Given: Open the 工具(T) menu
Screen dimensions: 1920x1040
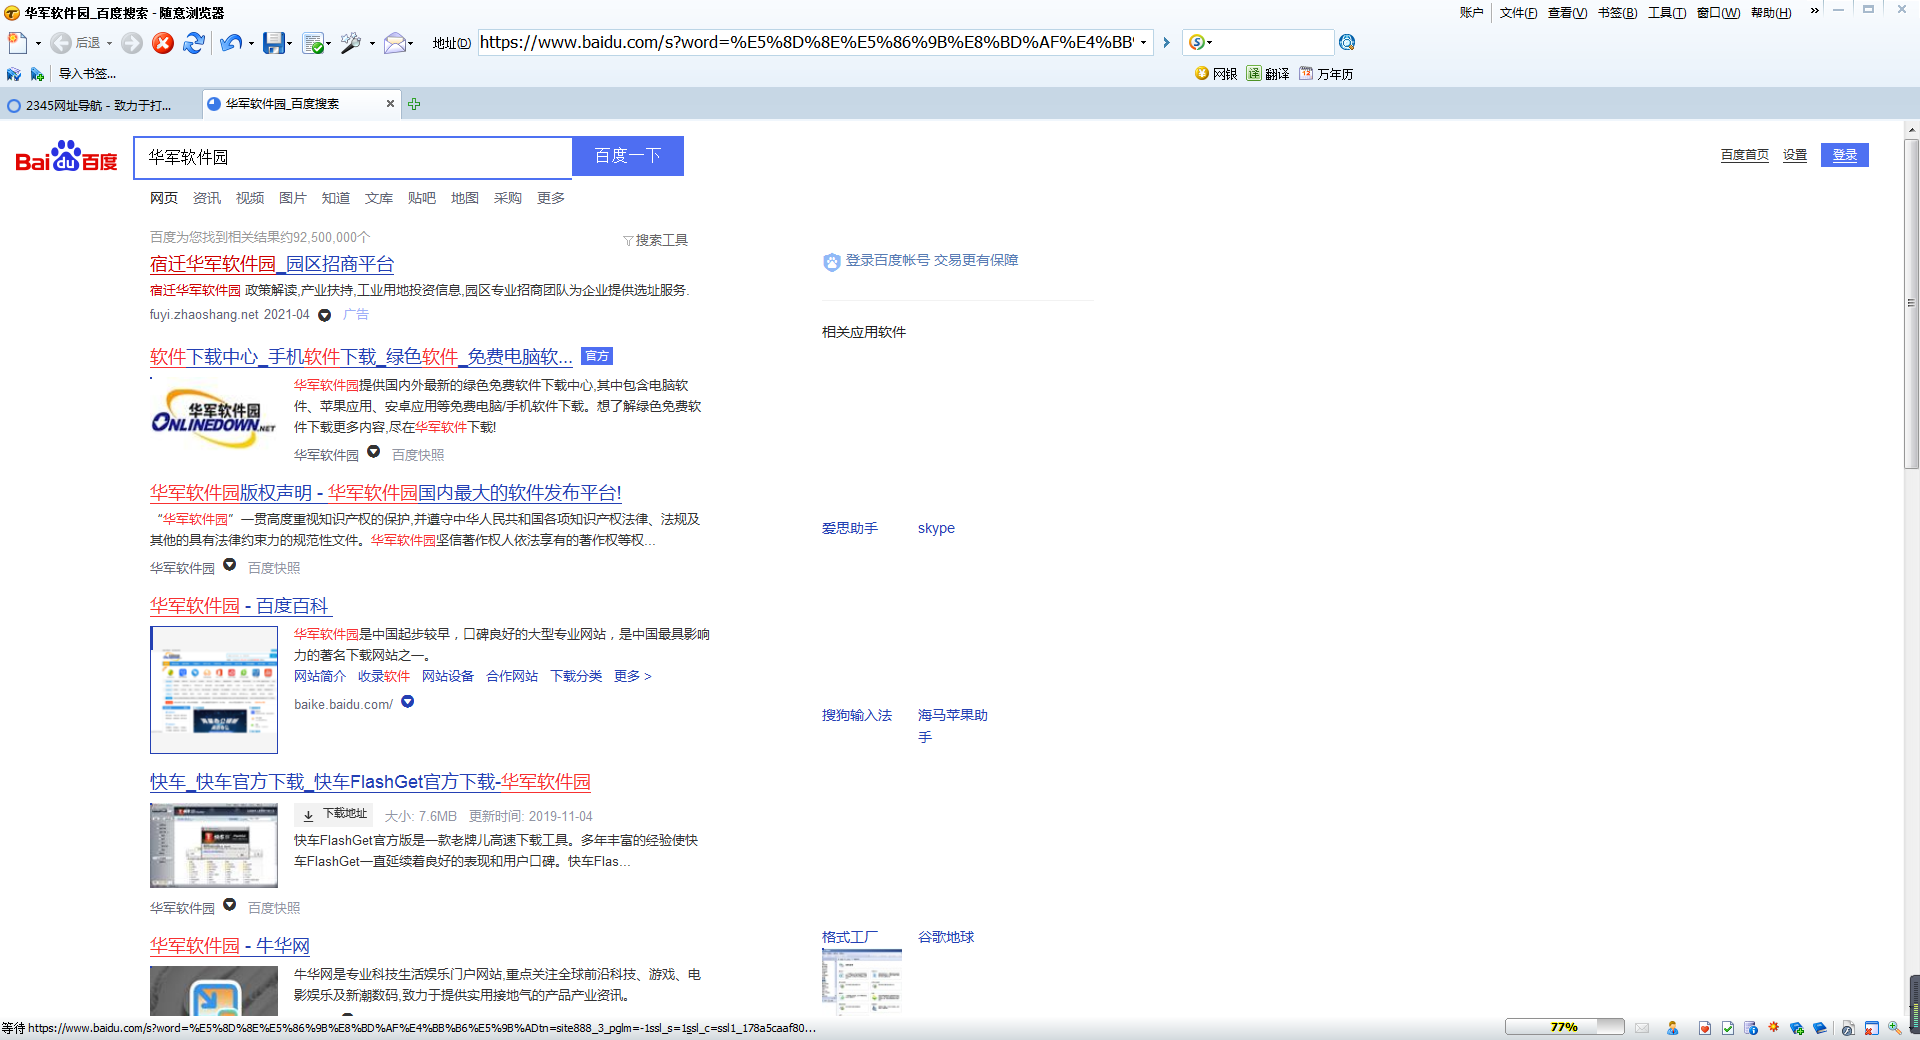Looking at the screenshot, I should point(1667,13).
